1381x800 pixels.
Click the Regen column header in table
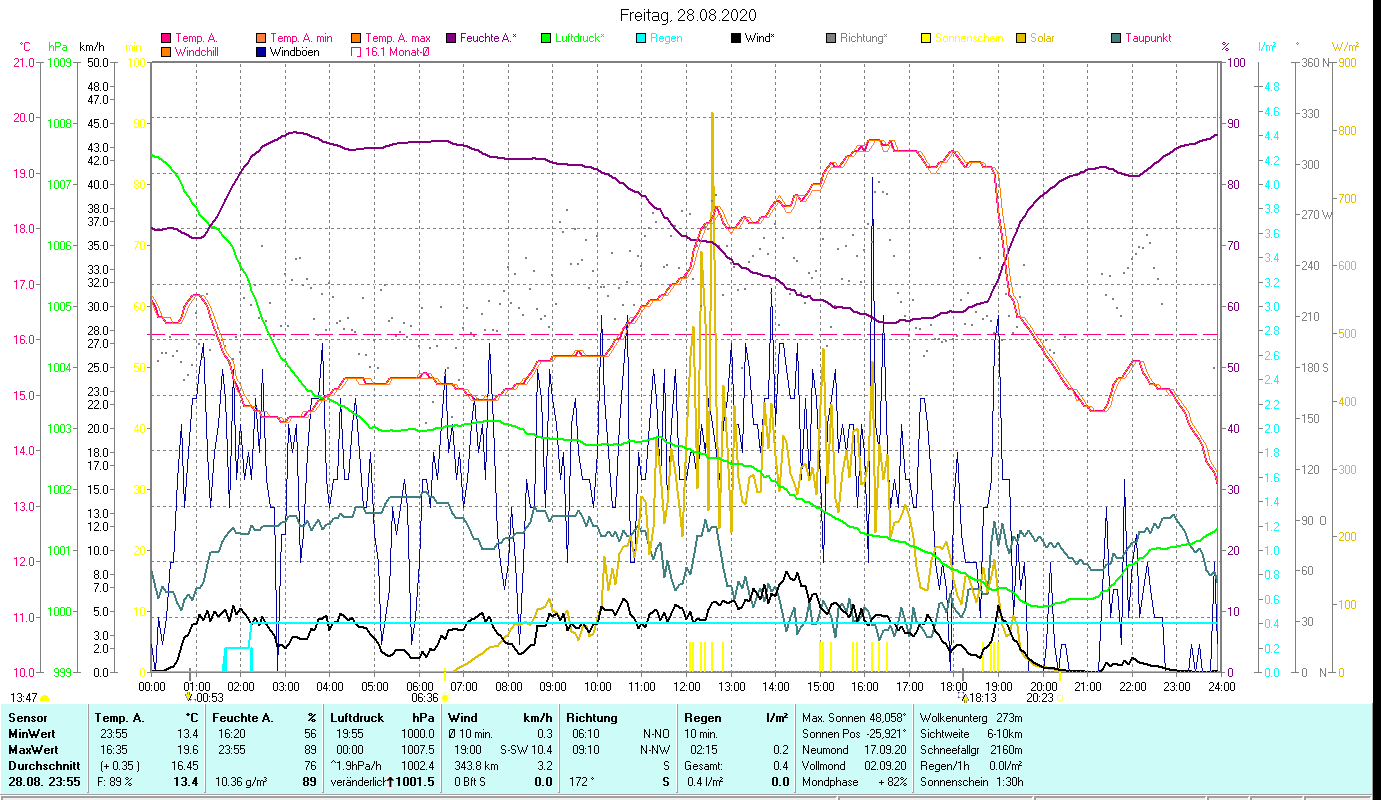click(704, 718)
